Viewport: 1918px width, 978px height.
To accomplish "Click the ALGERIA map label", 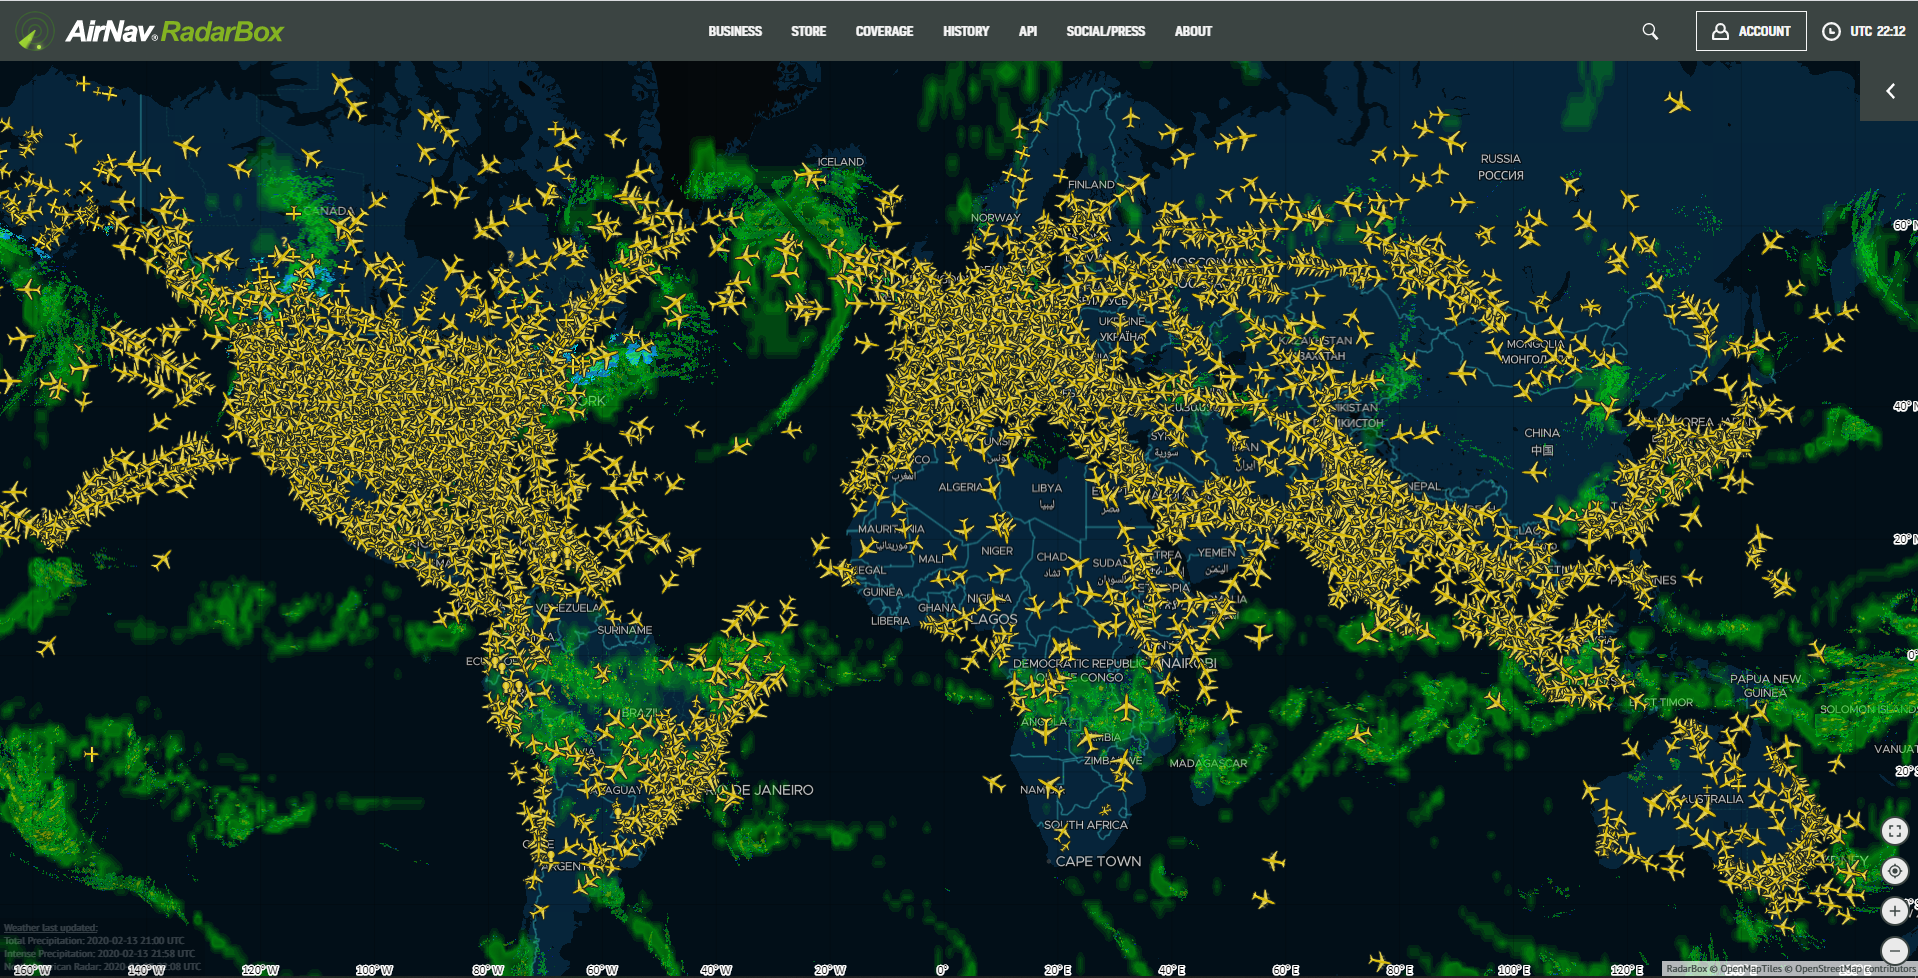I will coord(960,487).
